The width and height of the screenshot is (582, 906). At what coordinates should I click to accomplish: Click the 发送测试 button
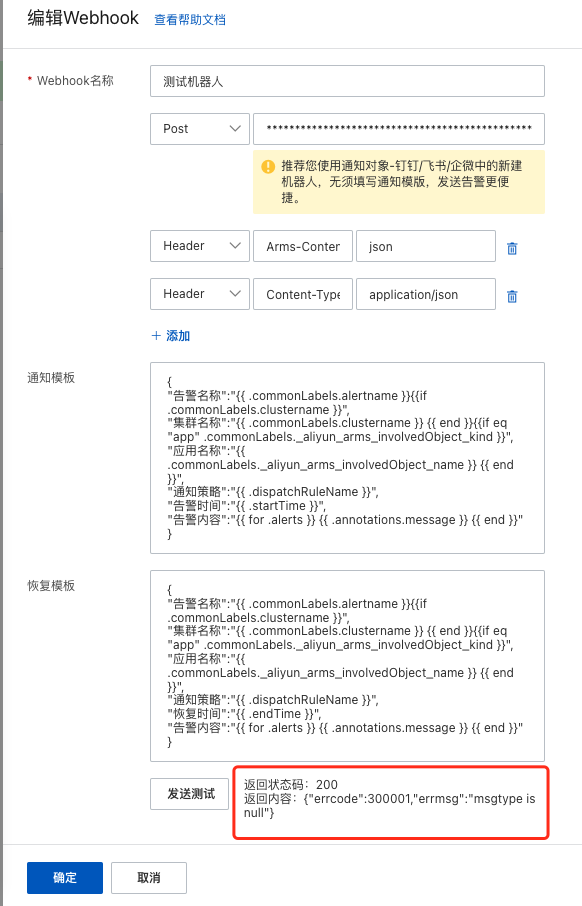click(x=190, y=794)
